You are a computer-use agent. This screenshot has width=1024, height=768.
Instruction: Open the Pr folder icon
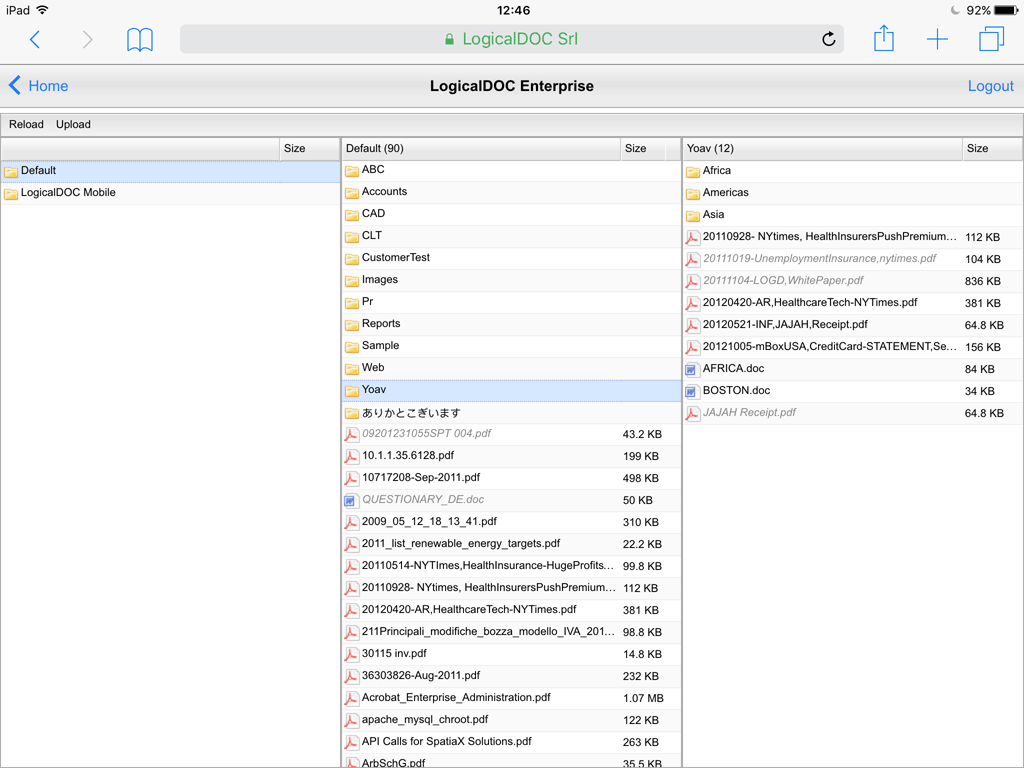tap(352, 303)
